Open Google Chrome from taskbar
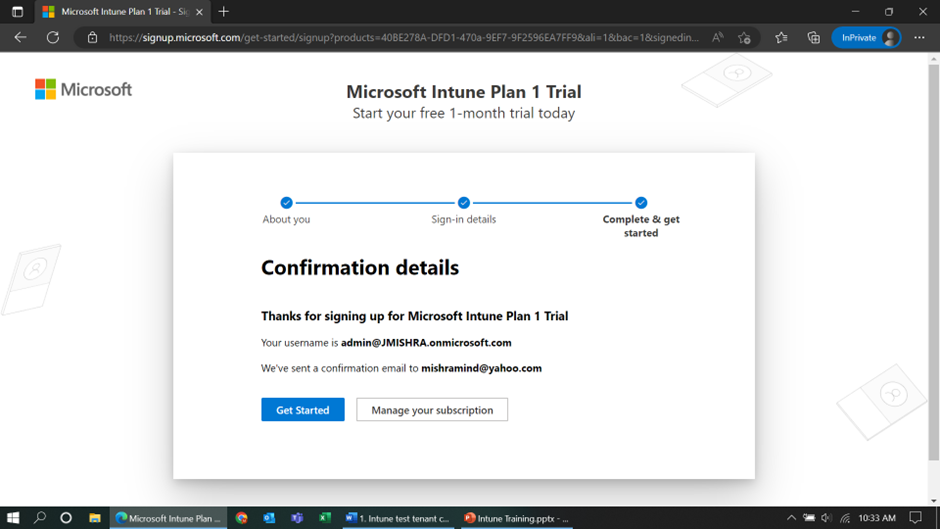The height and width of the screenshot is (529, 940). 242,518
